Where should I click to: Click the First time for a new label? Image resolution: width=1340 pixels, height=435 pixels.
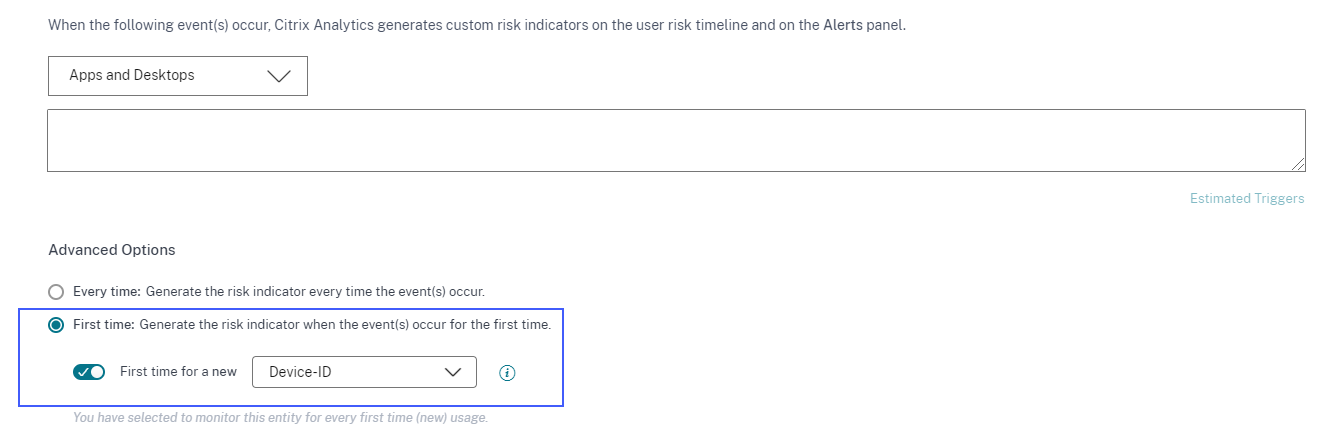[x=178, y=372]
